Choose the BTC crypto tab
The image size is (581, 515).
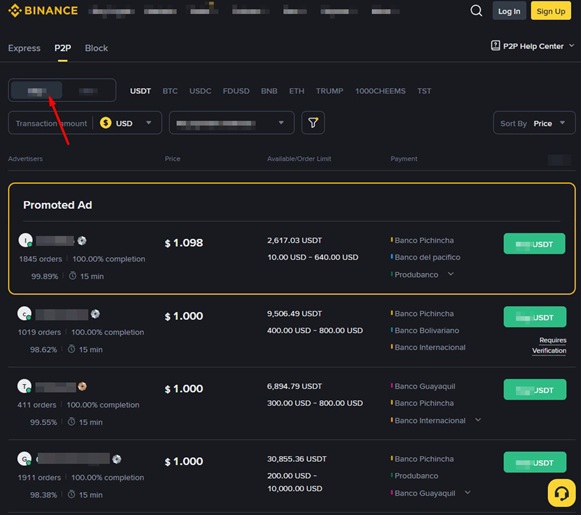coord(170,91)
